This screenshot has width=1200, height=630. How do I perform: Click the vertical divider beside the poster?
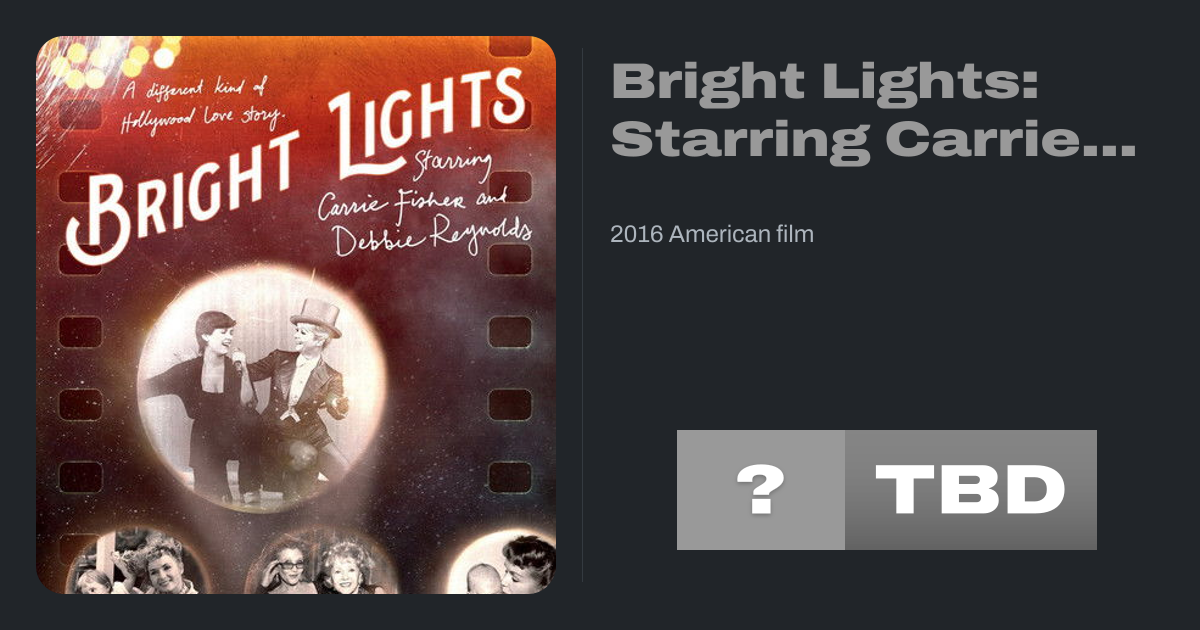(583, 315)
